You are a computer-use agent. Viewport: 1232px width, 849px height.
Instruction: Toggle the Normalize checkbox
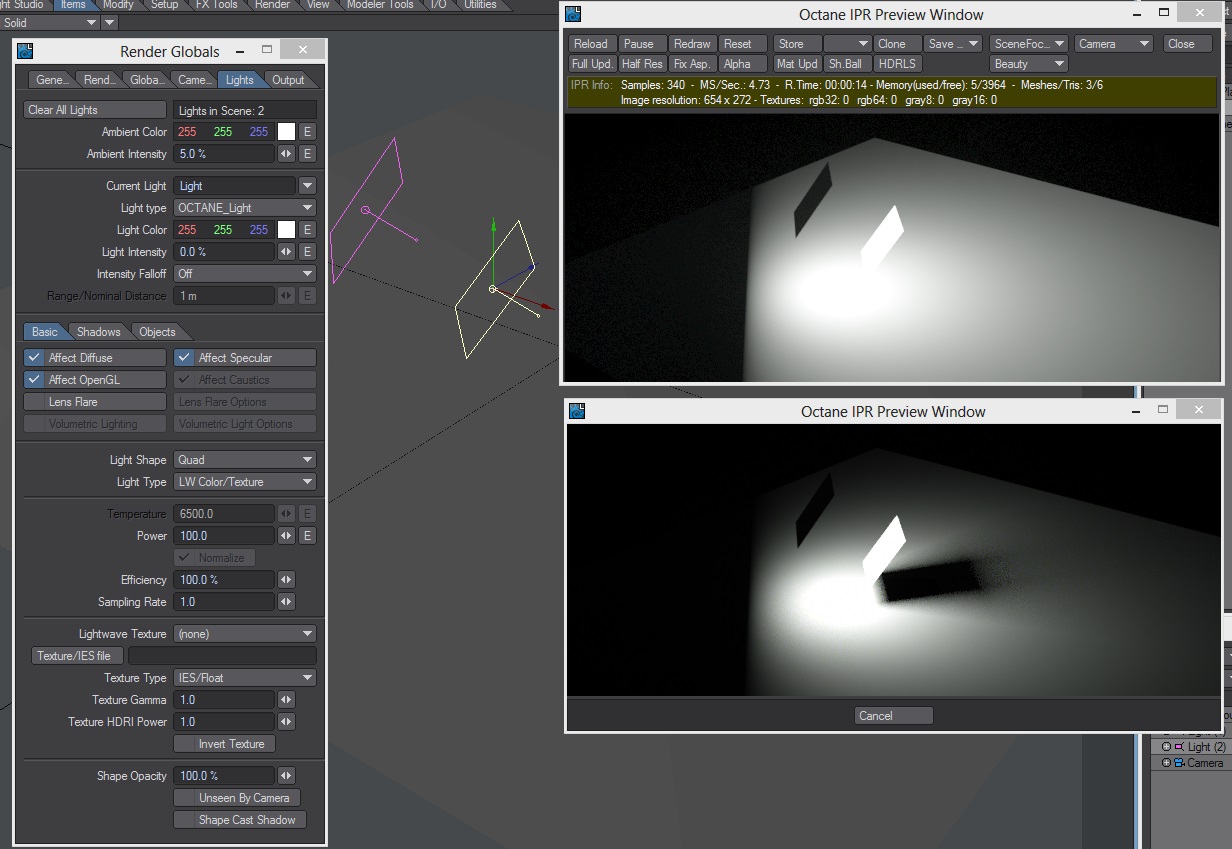click(215, 558)
